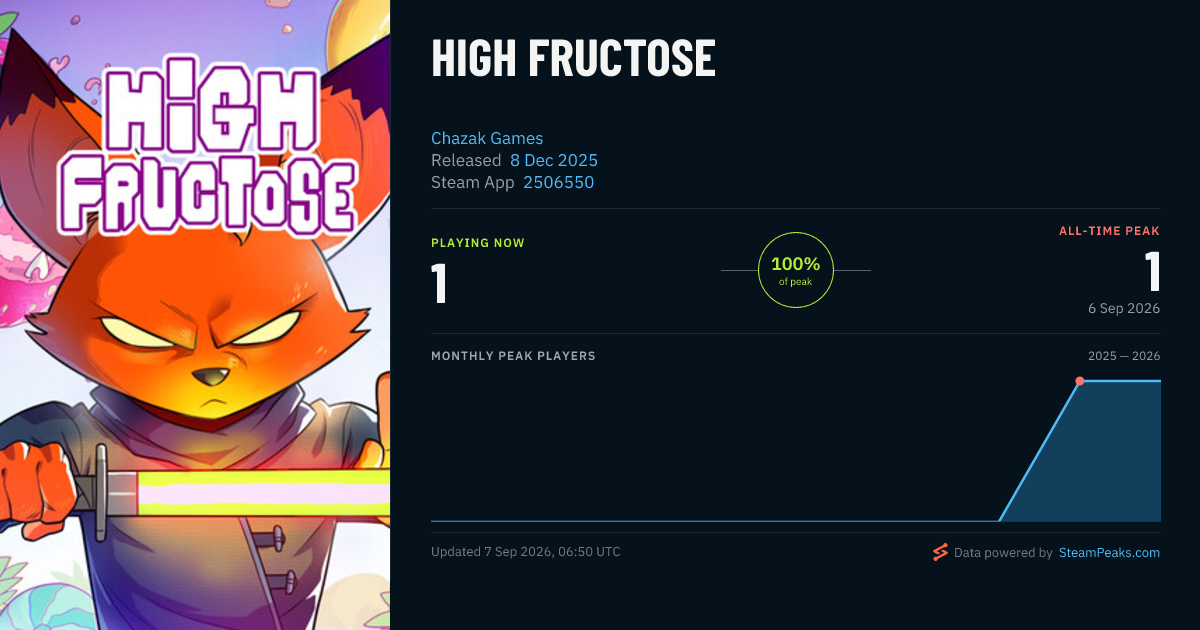Click the SteamPeaks logo icon
Screen dimensions: 1200x630
point(940,552)
